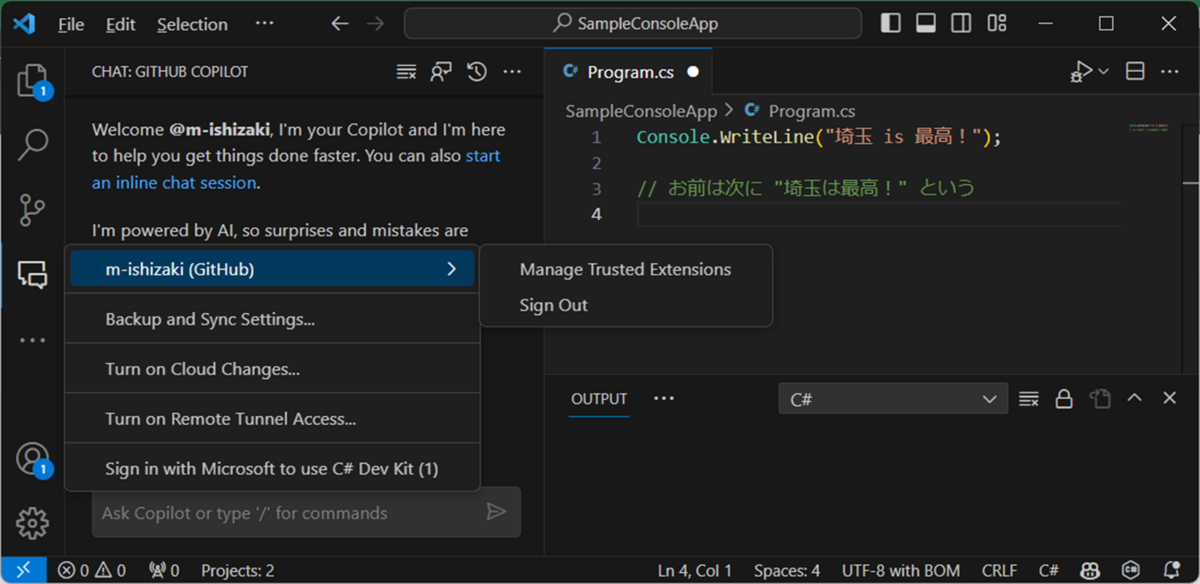Open the C# output channel dropdown
Image resolution: width=1200 pixels, height=584 pixels.
892,399
